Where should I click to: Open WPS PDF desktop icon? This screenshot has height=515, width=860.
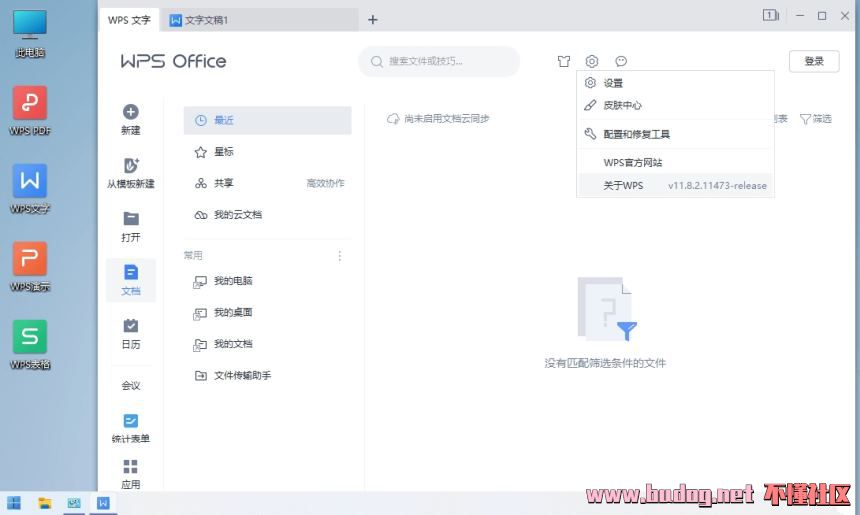tap(30, 111)
